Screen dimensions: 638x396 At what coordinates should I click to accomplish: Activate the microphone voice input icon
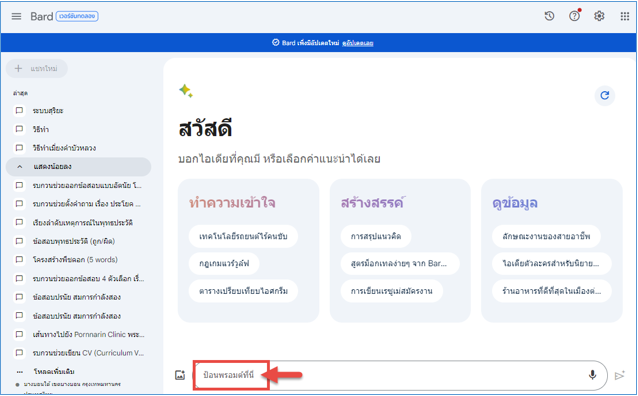[592, 375]
